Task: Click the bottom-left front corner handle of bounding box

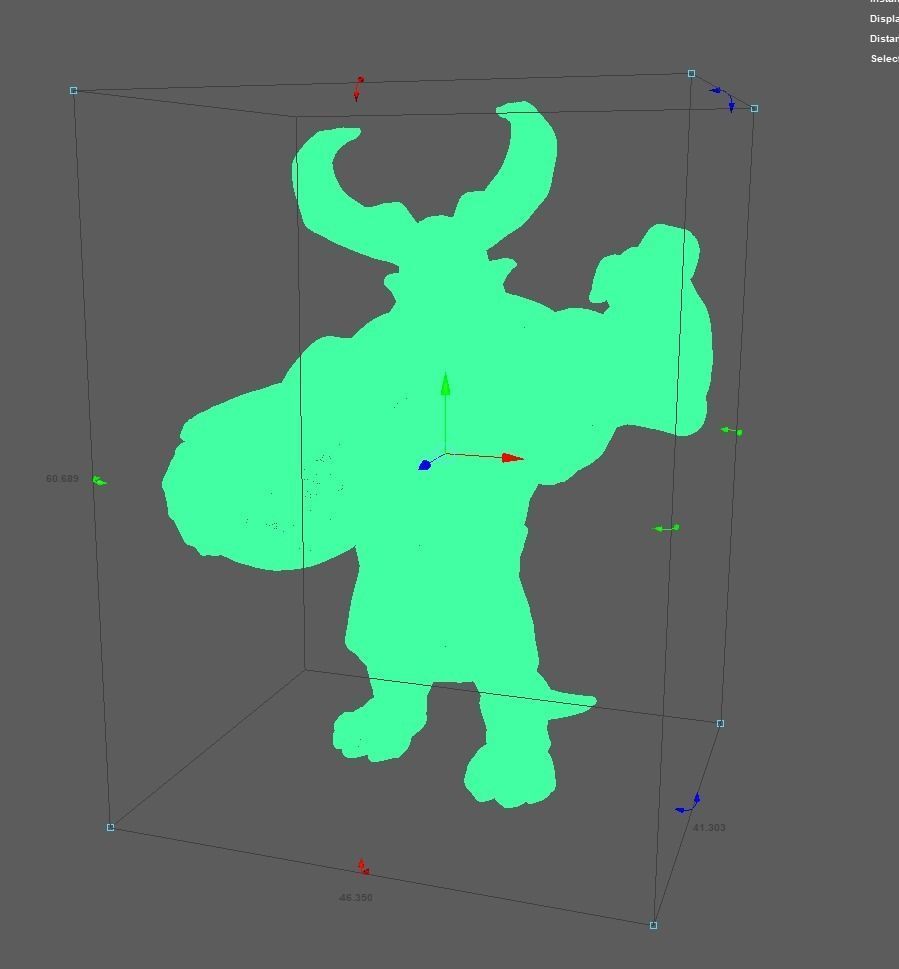Action: click(111, 827)
